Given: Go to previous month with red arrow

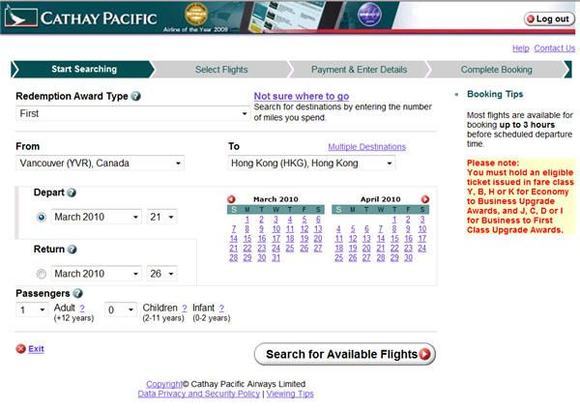Looking at the screenshot, I should click(x=231, y=199).
